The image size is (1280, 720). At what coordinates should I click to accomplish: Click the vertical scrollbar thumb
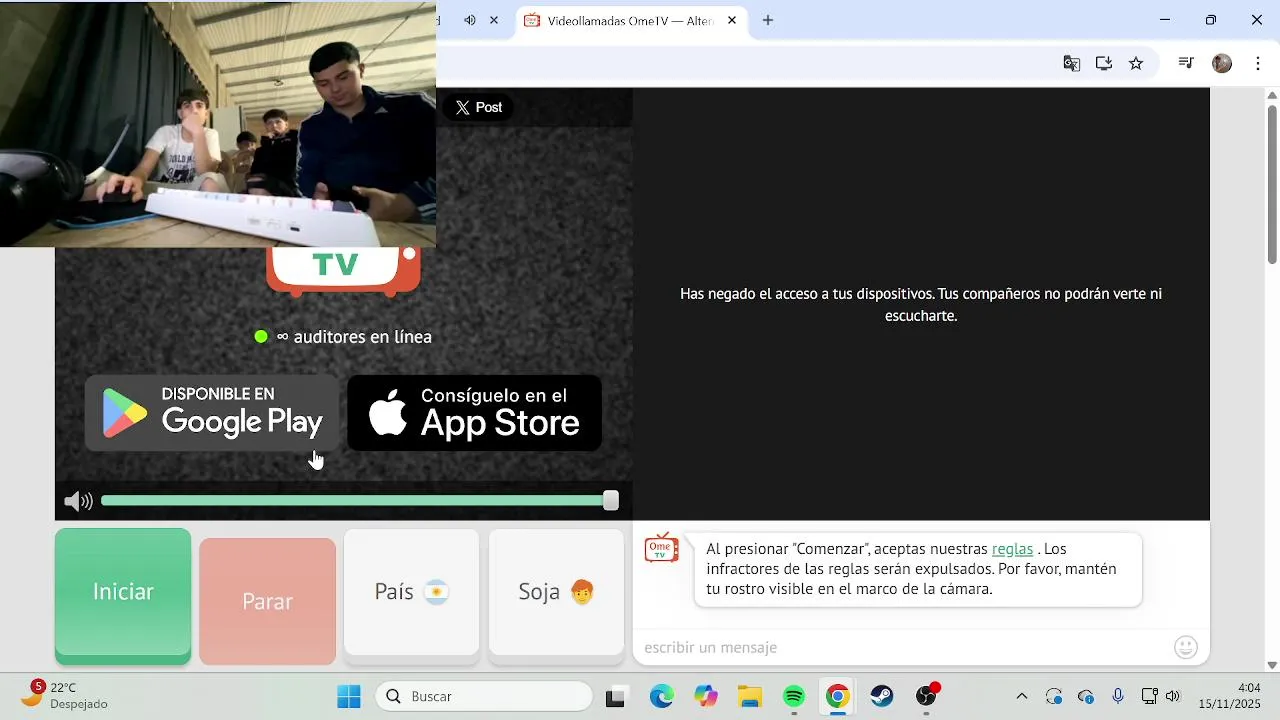1272,184
